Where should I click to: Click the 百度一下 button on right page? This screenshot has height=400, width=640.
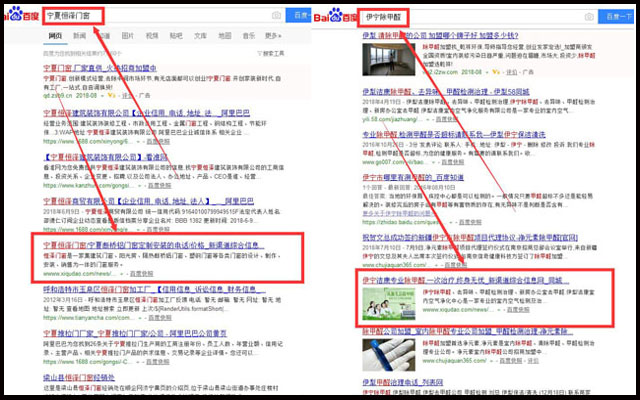click(616, 17)
